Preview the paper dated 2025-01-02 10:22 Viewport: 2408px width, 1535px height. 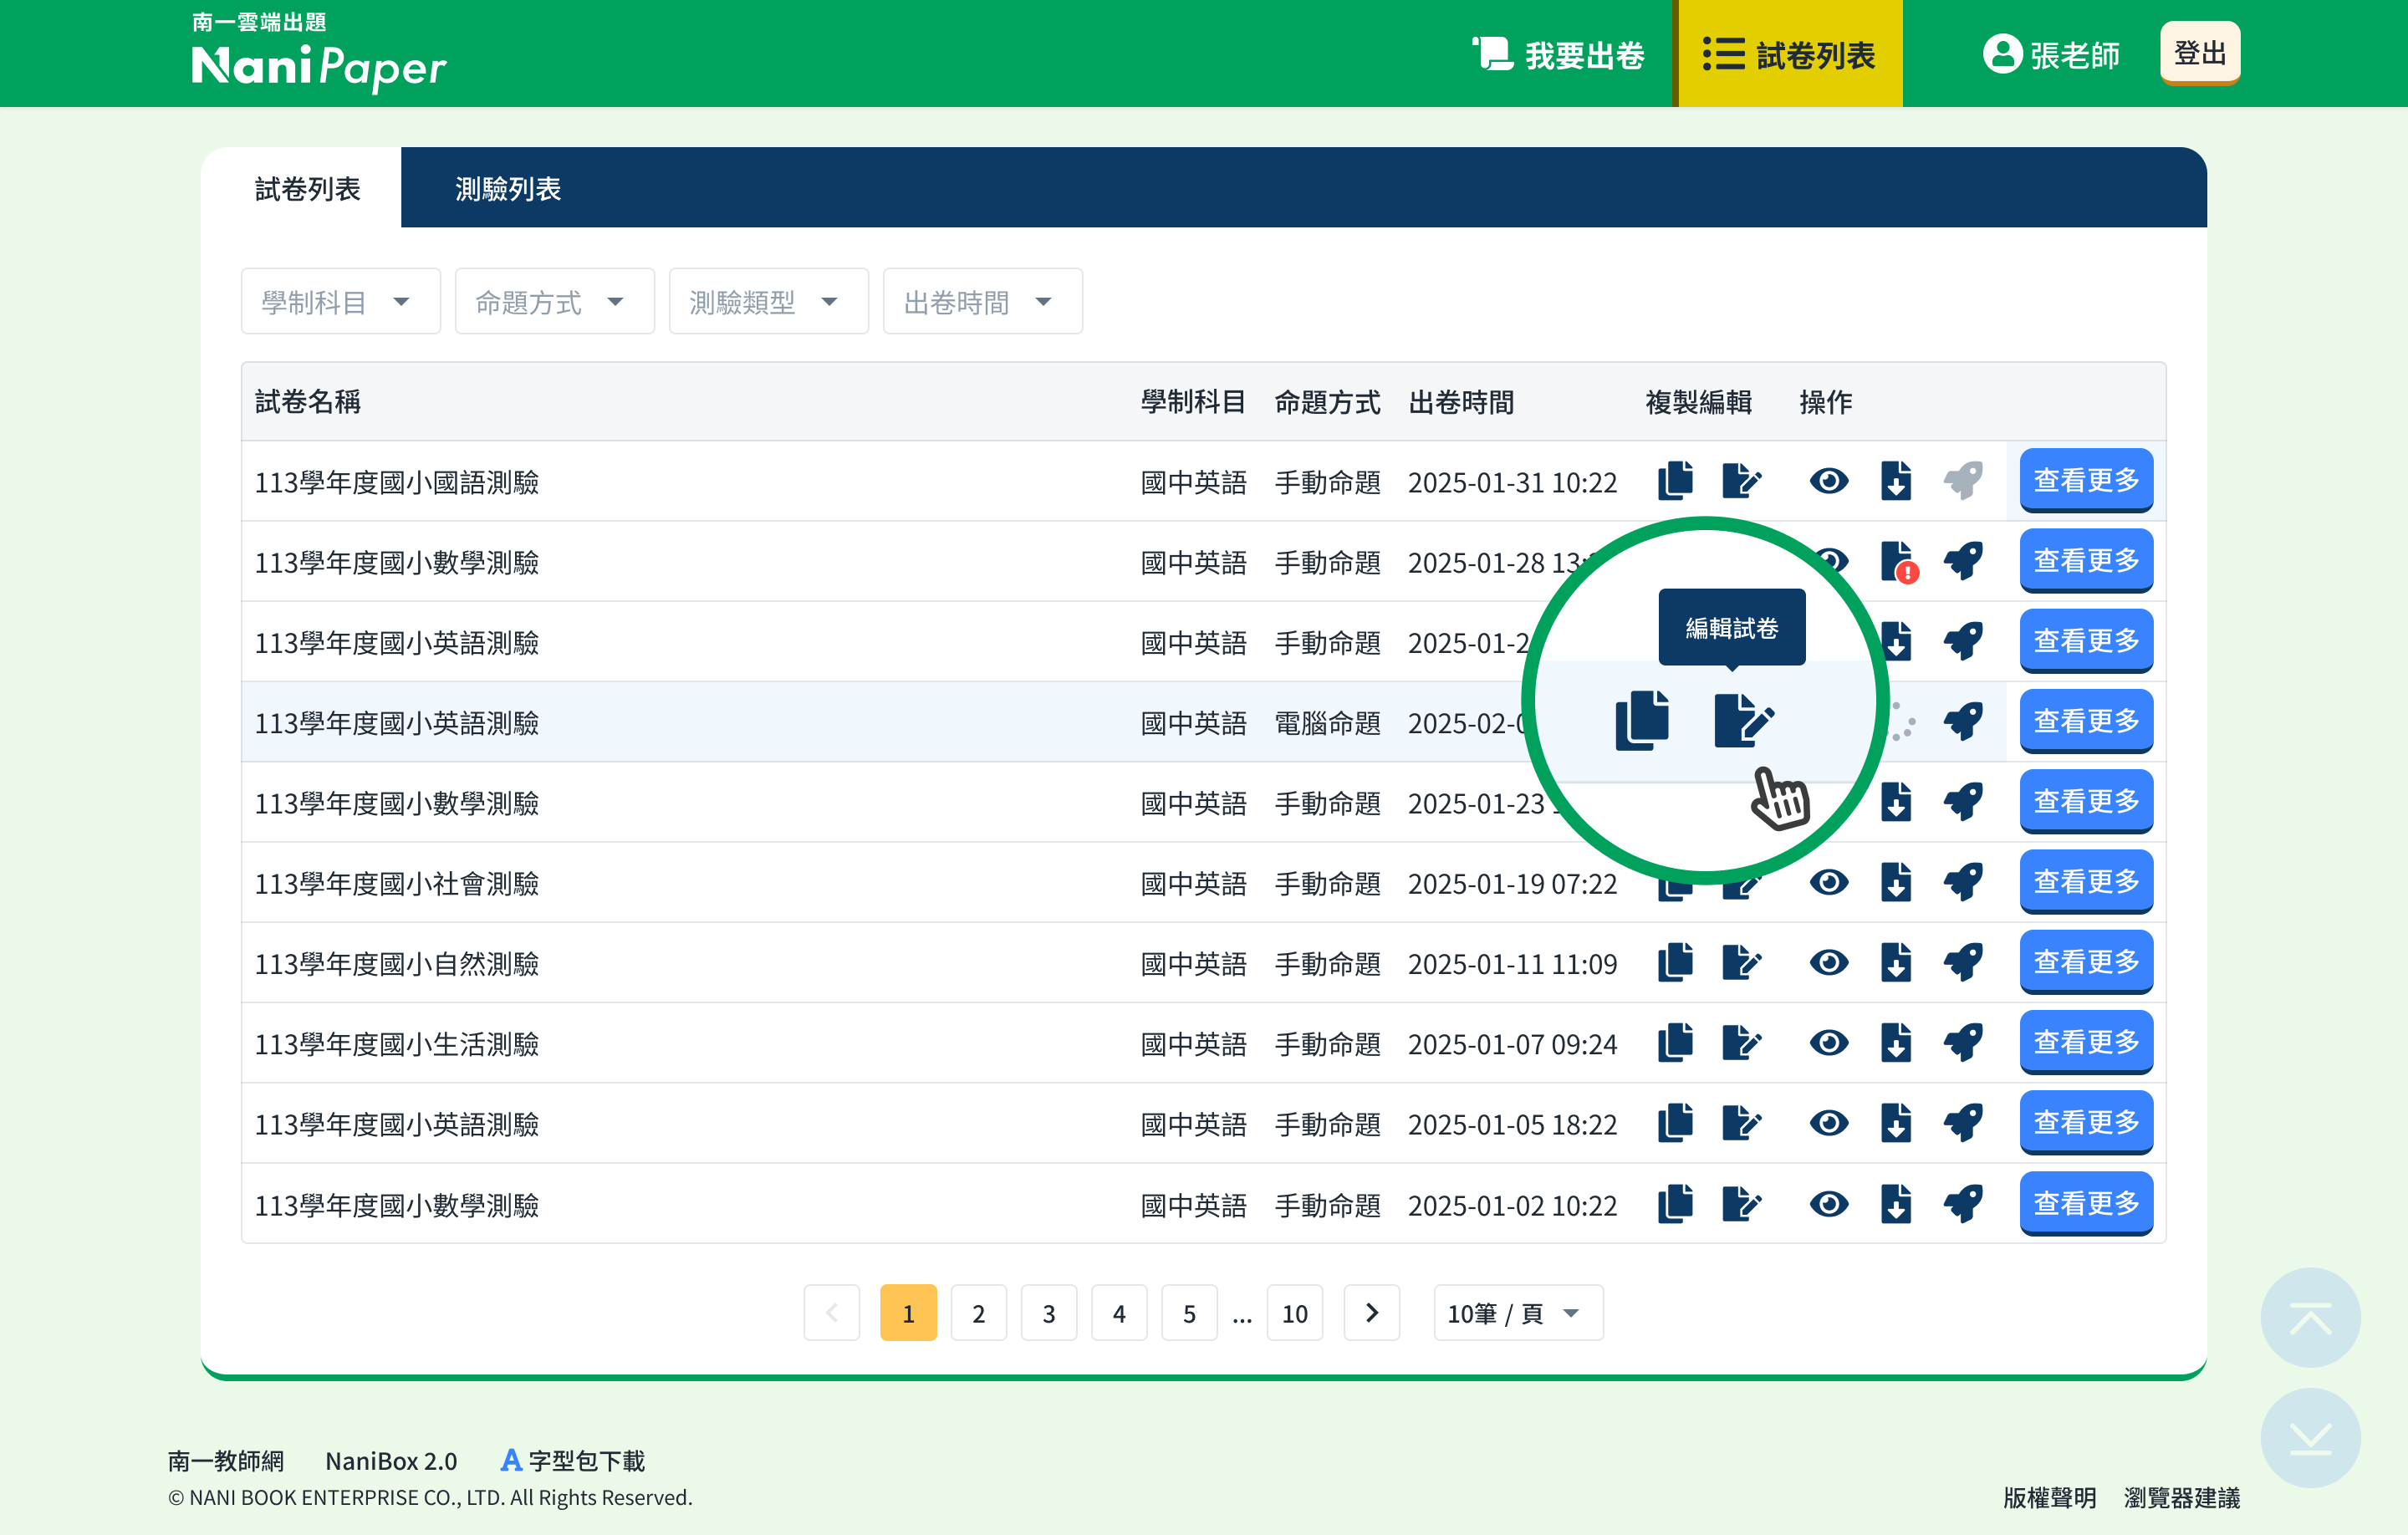(x=1829, y=1204)
